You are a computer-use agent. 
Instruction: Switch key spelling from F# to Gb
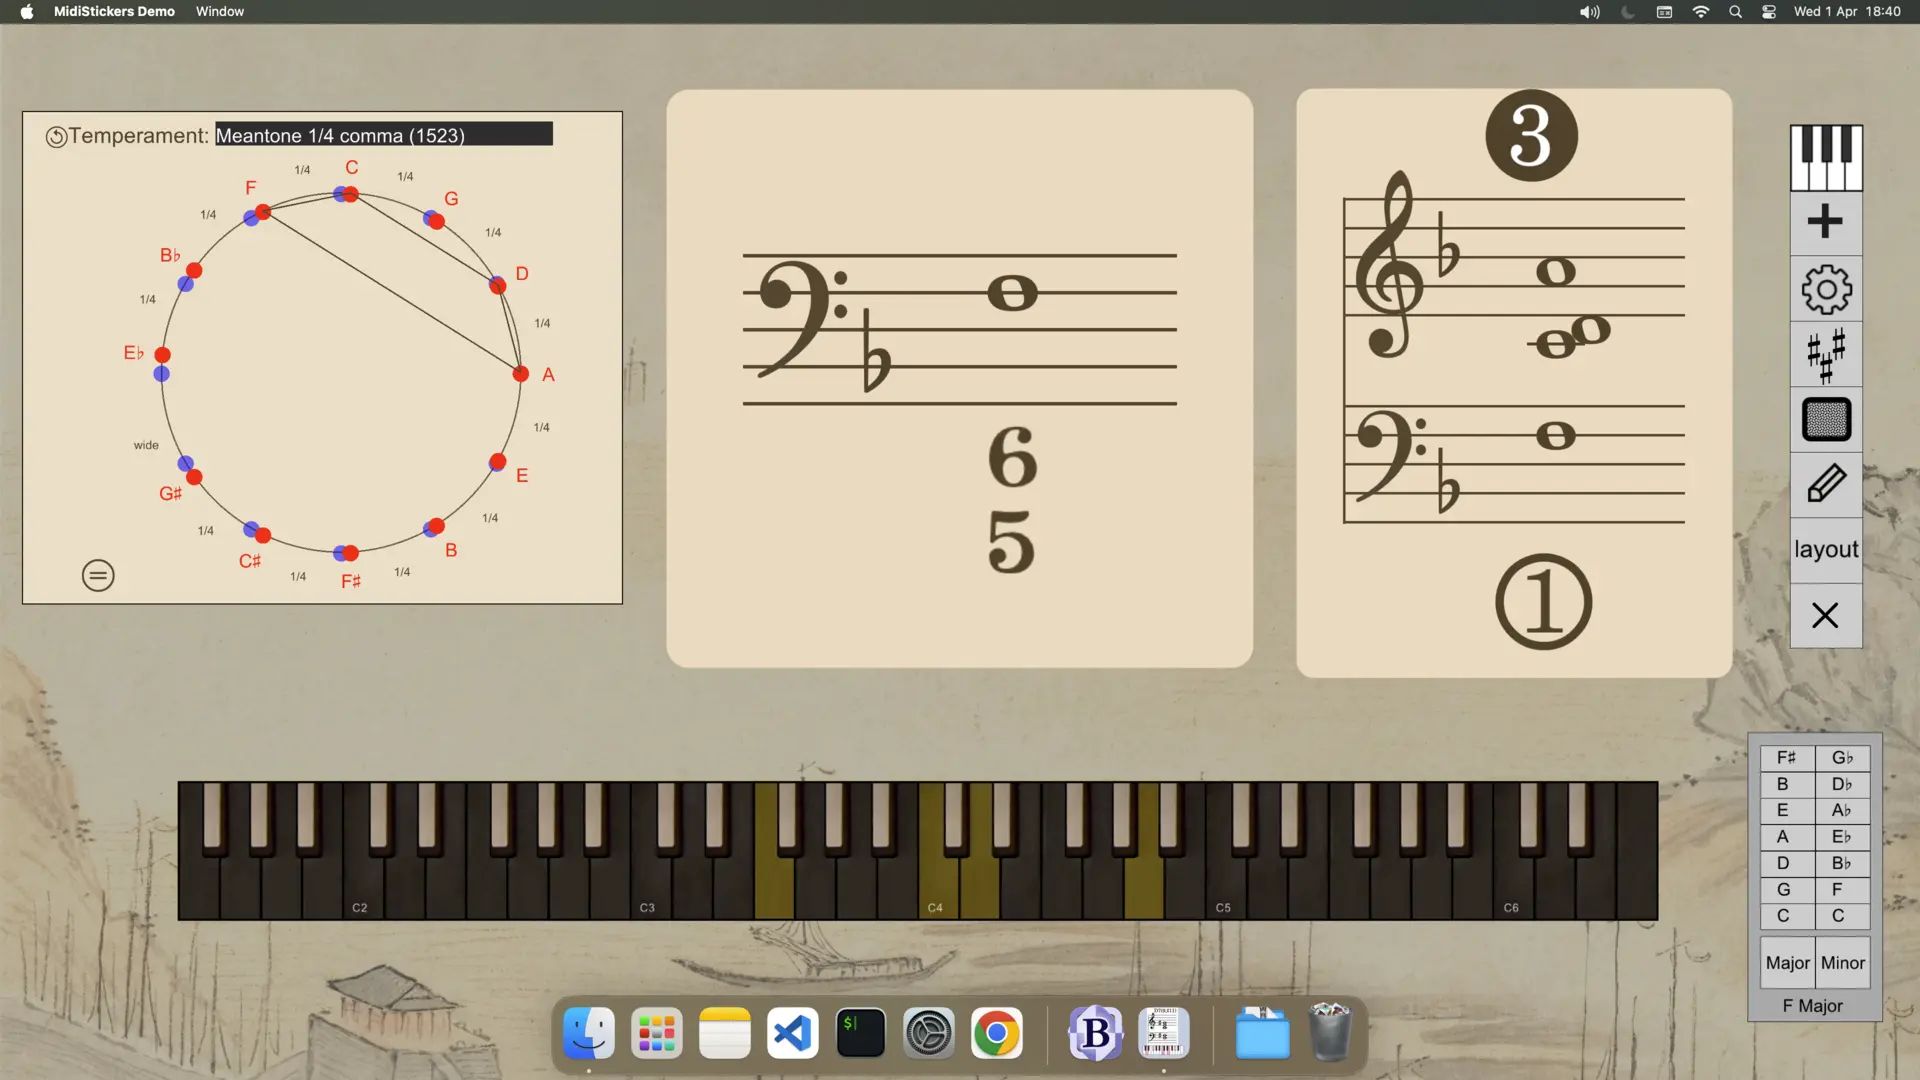point(1843,757)
